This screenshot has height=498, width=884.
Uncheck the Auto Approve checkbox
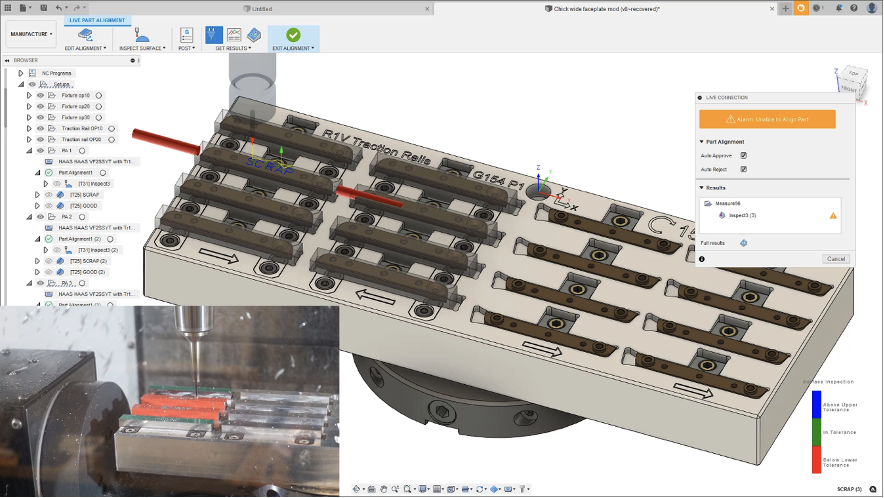tap(744, 156)
